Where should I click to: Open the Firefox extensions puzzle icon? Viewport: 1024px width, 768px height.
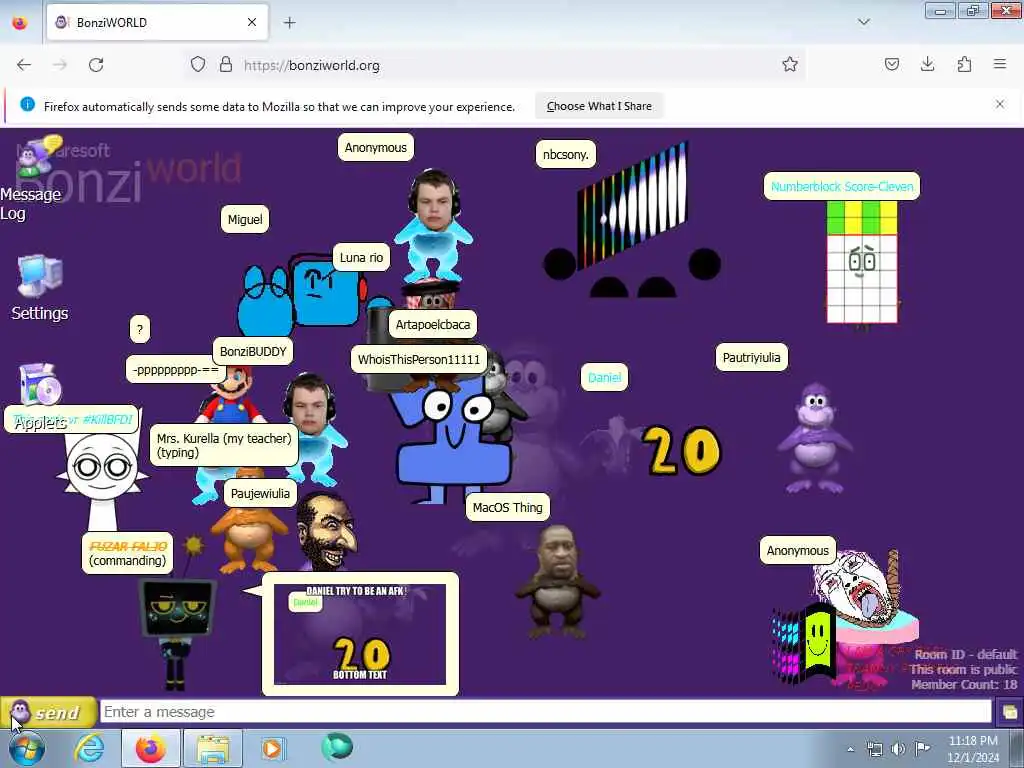click(x=964, y=64)
